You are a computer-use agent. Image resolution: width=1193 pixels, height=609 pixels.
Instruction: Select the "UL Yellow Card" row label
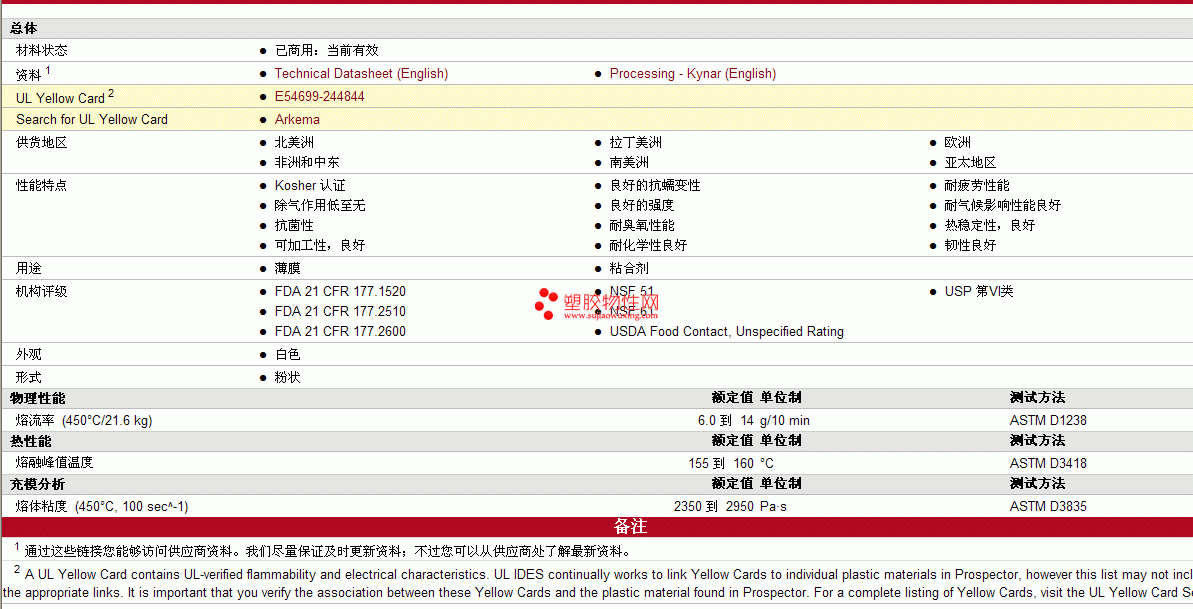pos(60,98)
